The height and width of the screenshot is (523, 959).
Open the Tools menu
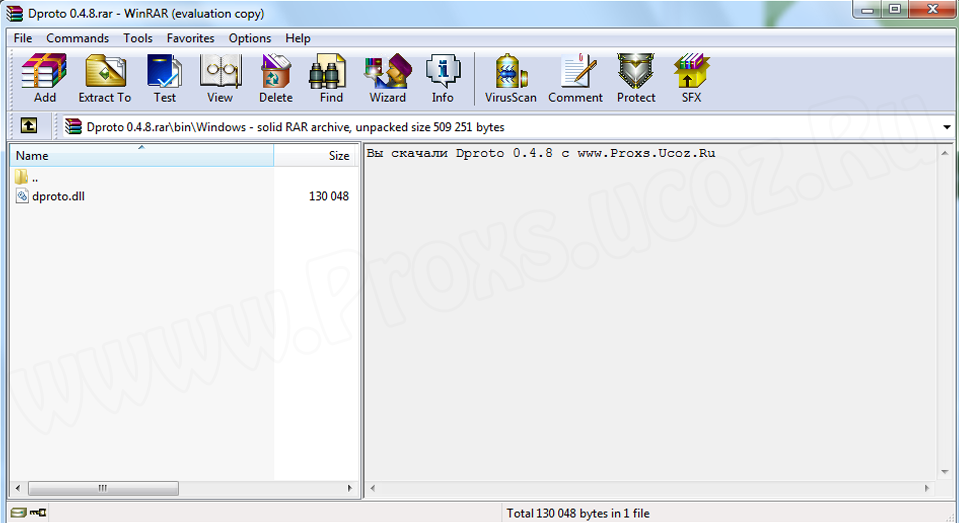pos(138,38)
